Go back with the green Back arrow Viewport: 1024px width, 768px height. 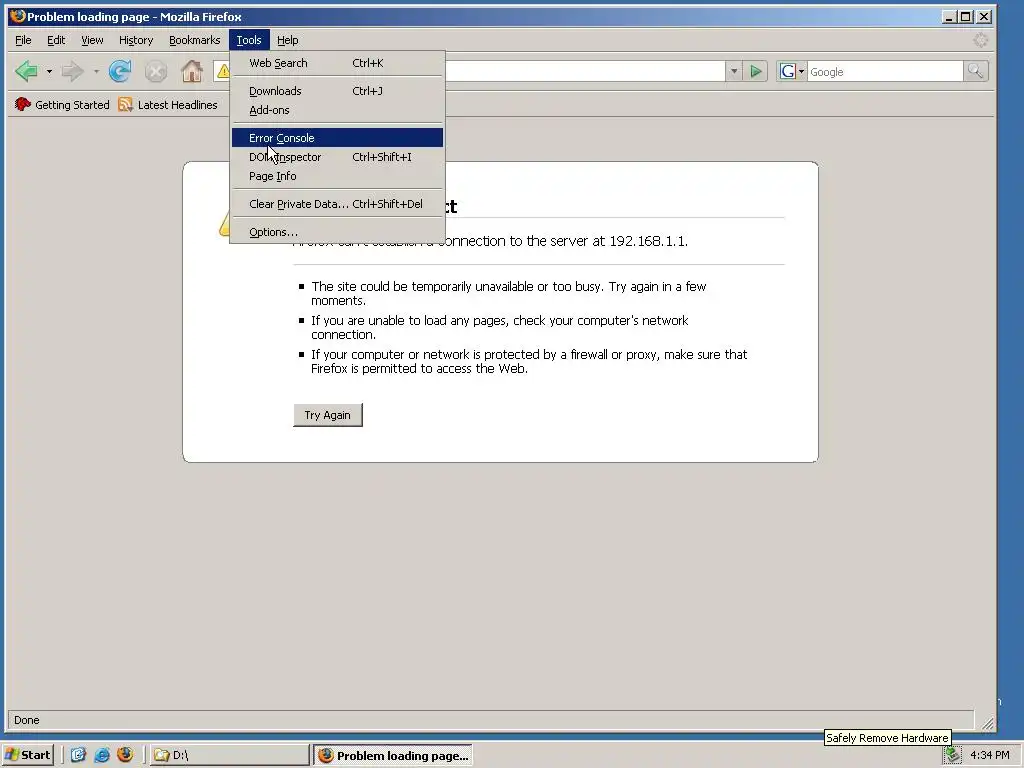pyautogui.click(x=27, y=71)
